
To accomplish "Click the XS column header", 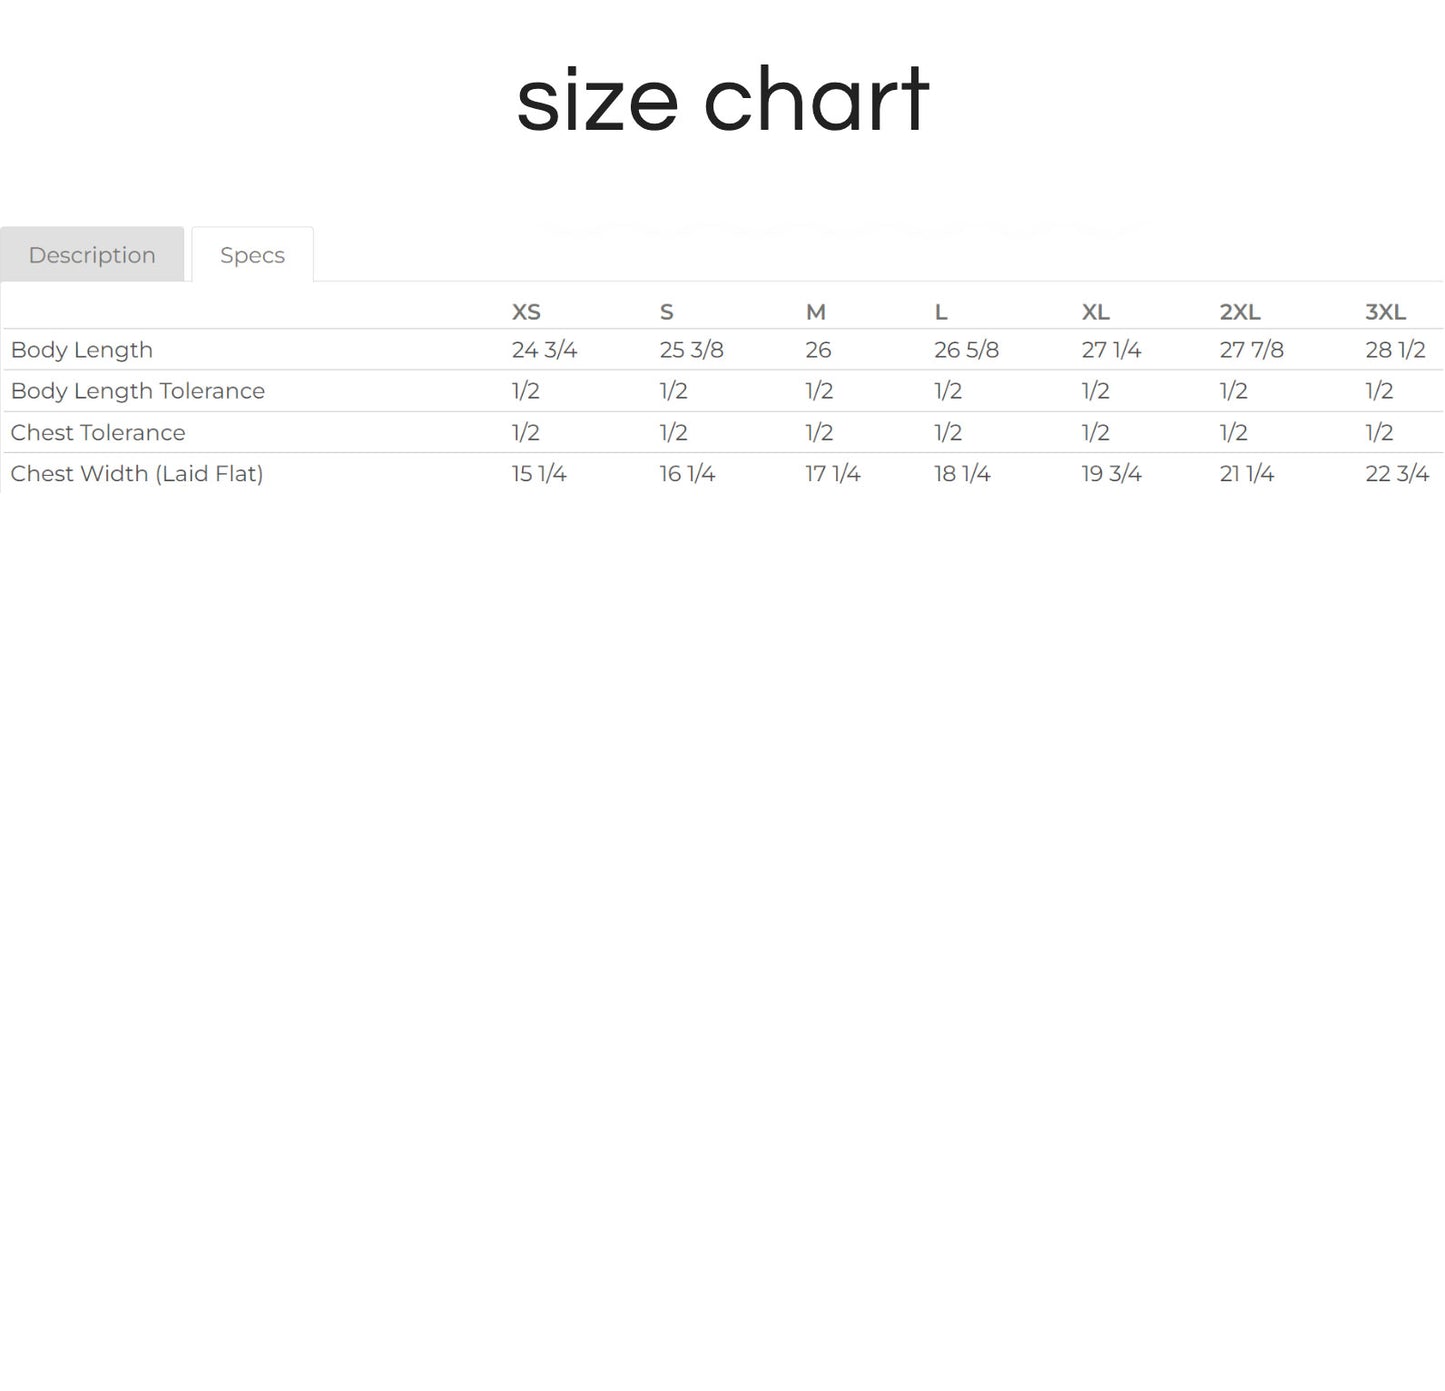I will coord(526,312).
